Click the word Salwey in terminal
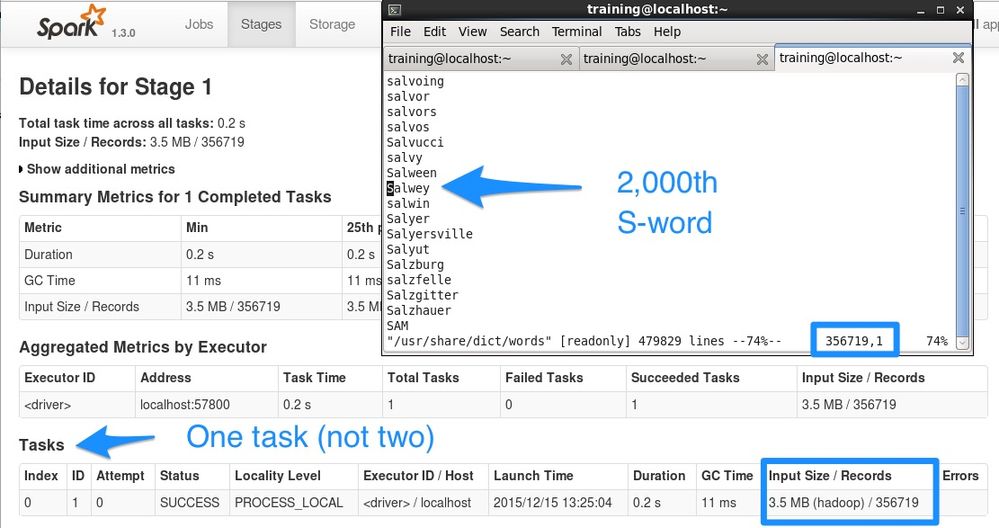Image resolution: width=999 pixels, height=528 pixels. click(x=408, y=189)
